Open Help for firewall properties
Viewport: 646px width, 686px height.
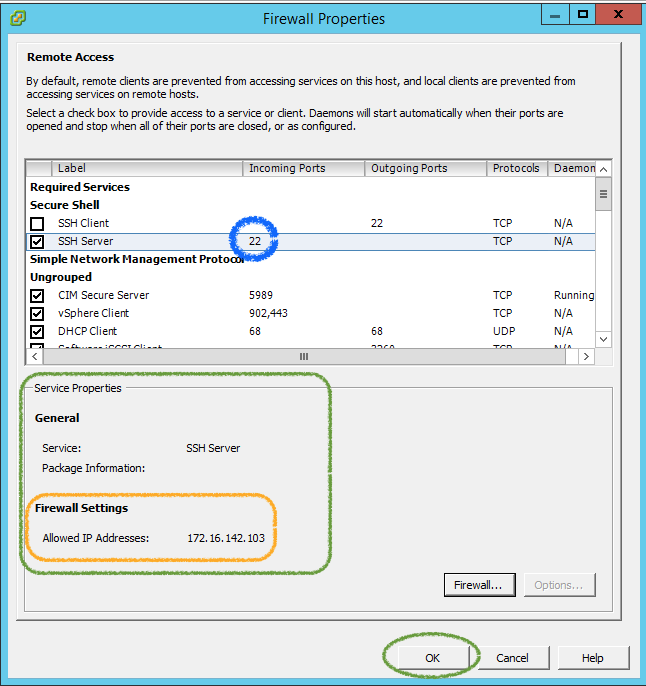593,658
